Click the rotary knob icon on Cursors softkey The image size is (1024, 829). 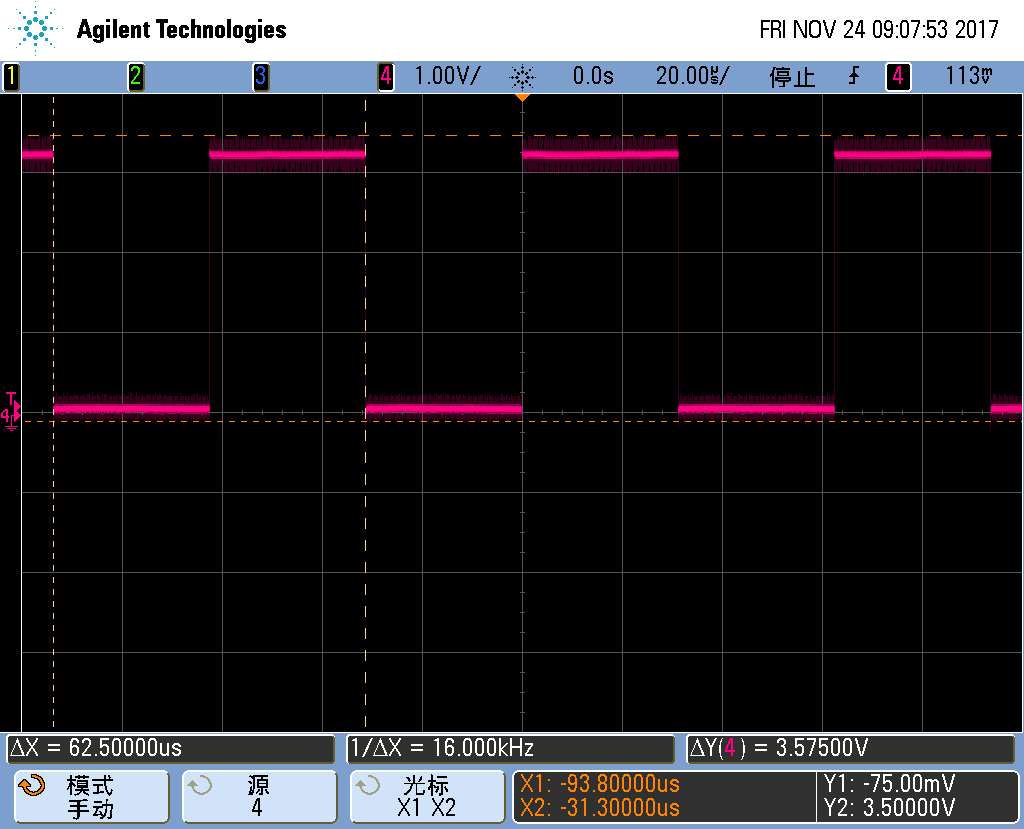(x=368, y=785)
